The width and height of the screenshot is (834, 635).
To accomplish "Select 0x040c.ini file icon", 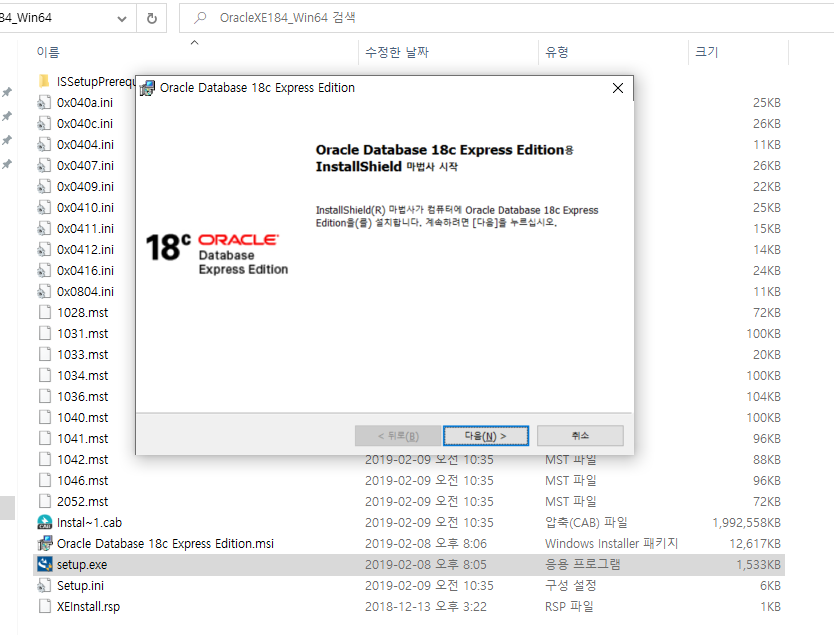I will coord(45,123).
